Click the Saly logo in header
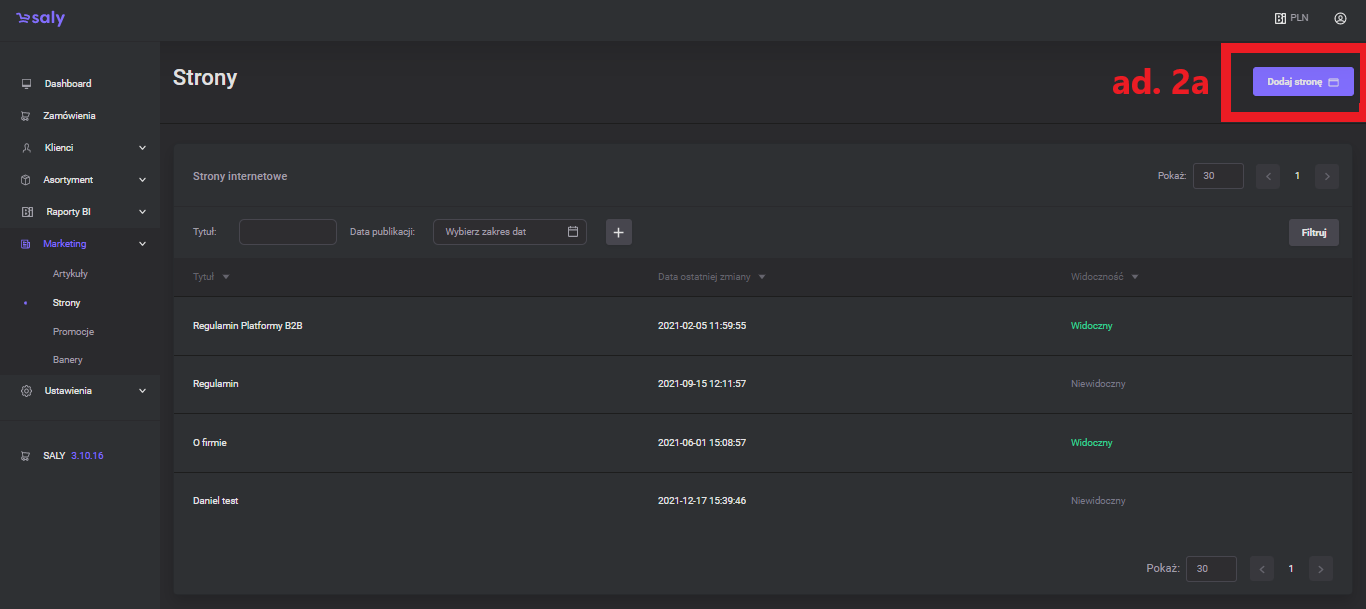This screenshot has width=1366, height=609. [x=40, y=19]
